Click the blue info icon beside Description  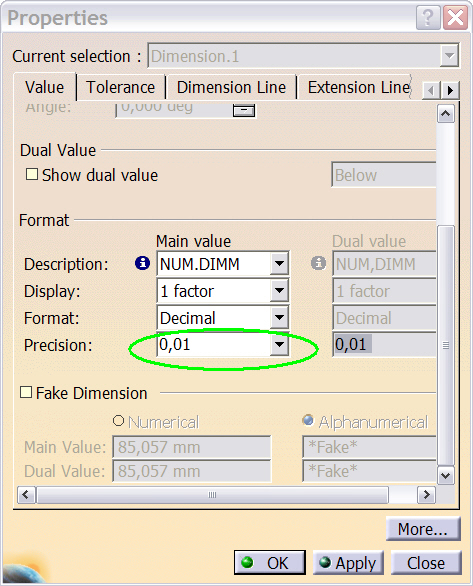coord(142,263)
